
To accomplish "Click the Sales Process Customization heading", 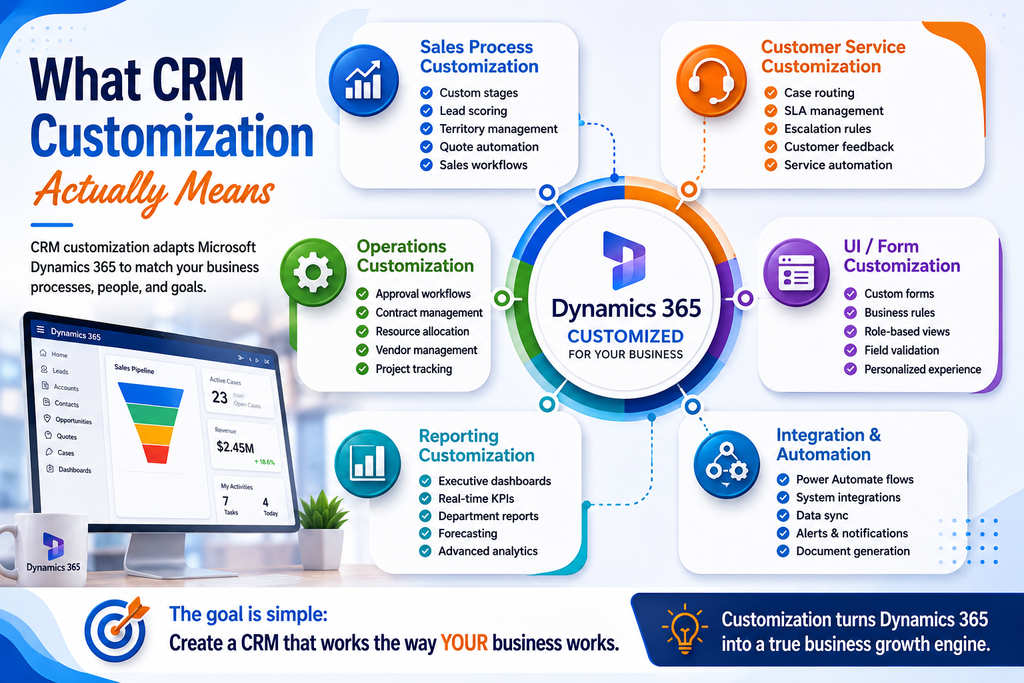I will point(479,57).
